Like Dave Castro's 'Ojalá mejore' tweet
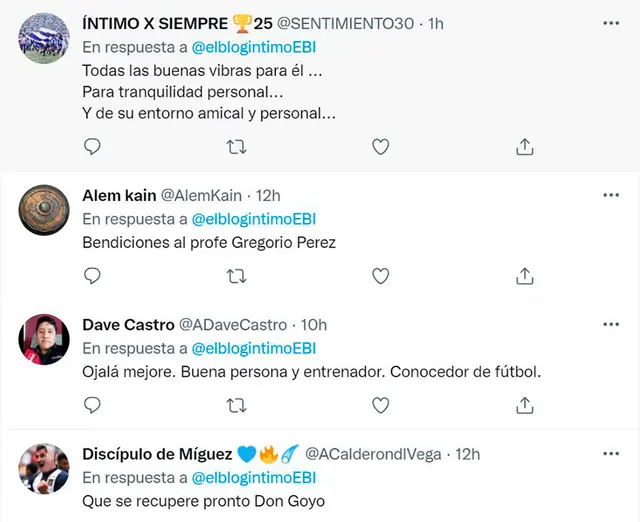This screenshot has width=640, height=522. point(380,404)
